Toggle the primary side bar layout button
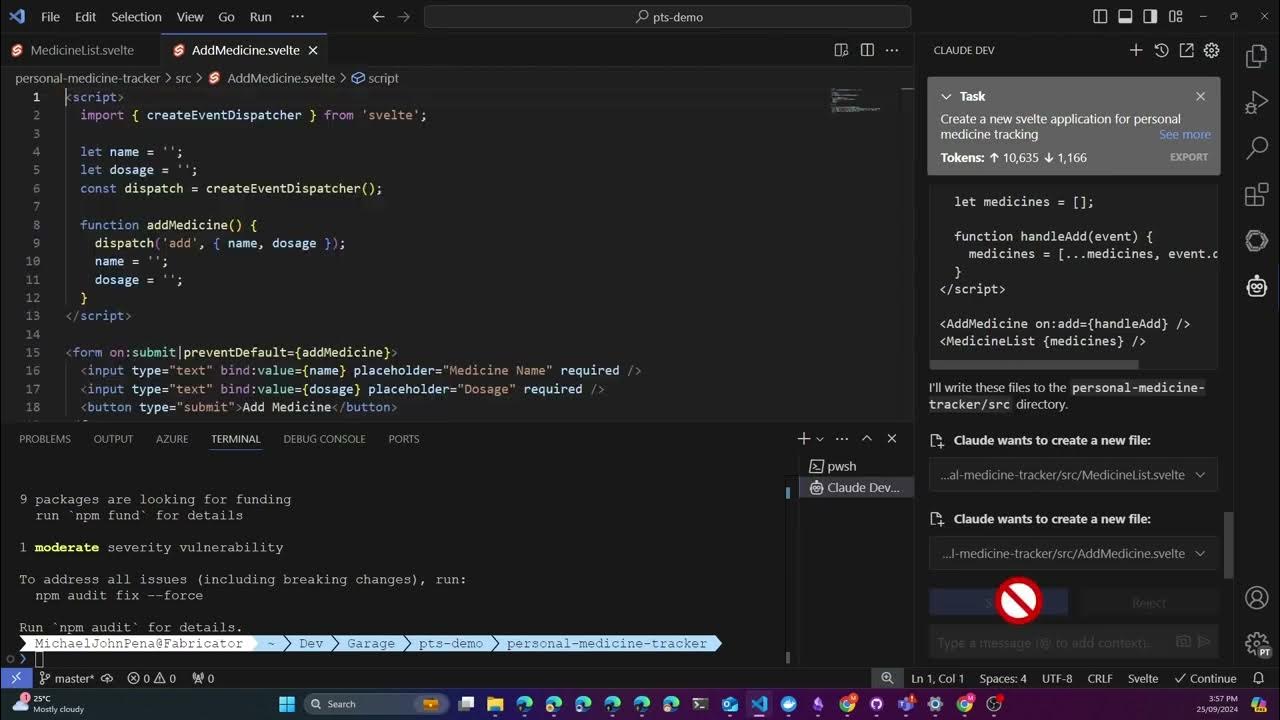 tap(1100, 17)
